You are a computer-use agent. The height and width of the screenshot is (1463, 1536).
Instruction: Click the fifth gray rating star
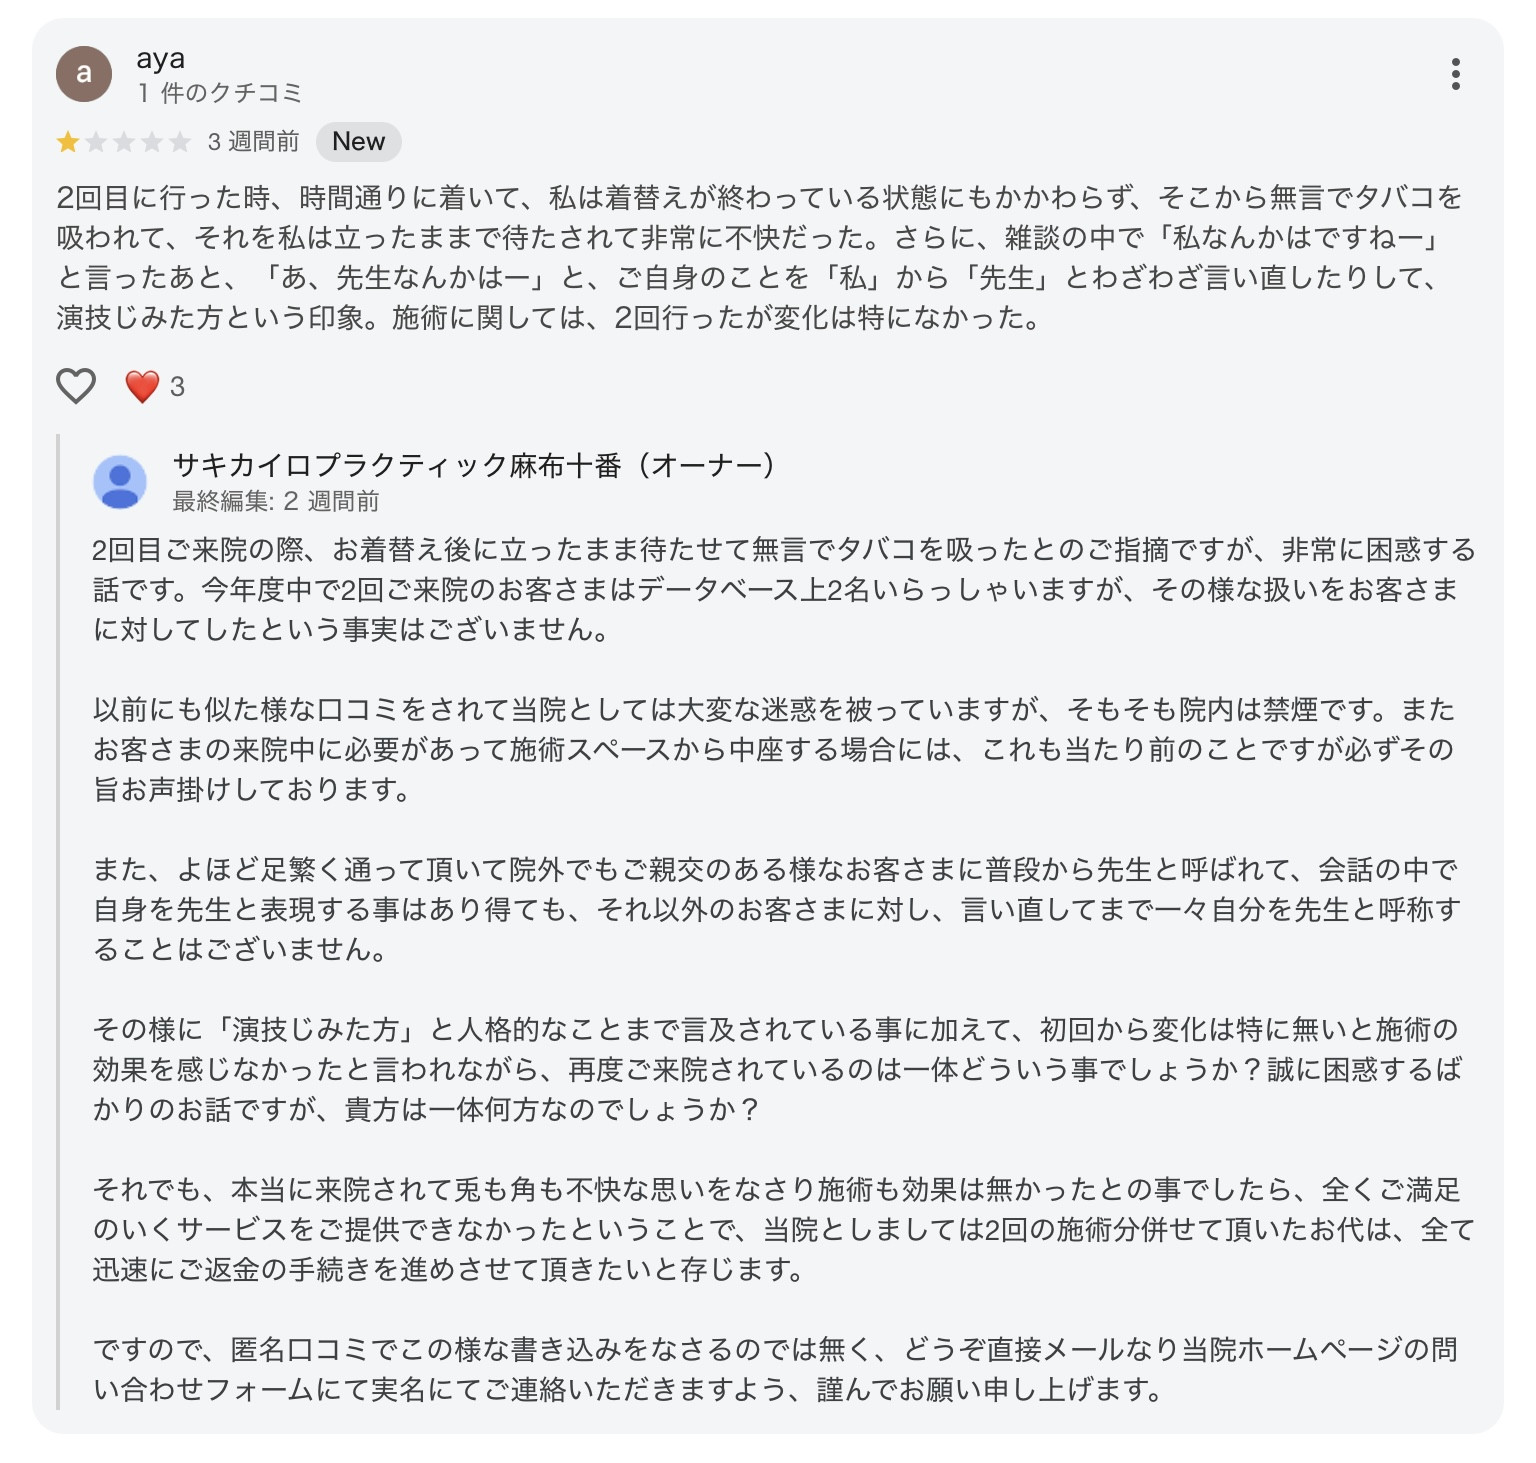[180, 142]
